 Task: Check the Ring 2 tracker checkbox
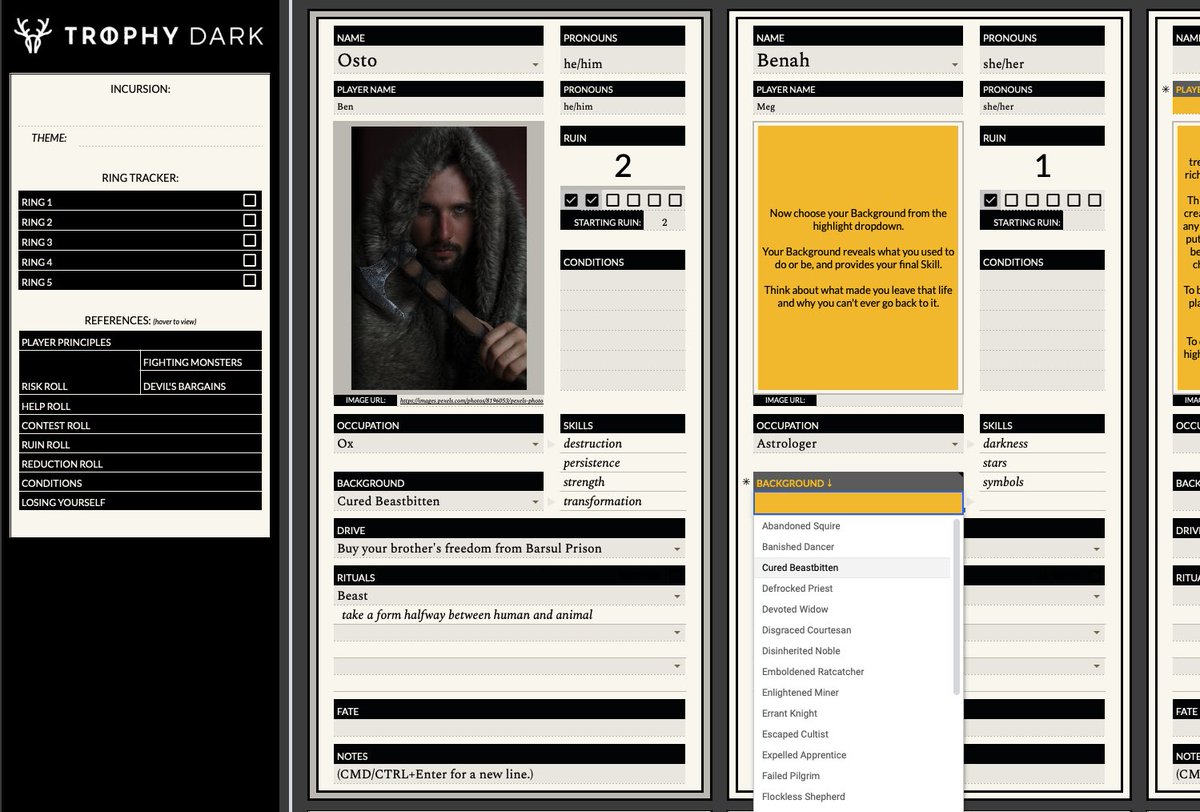(249, 221)
